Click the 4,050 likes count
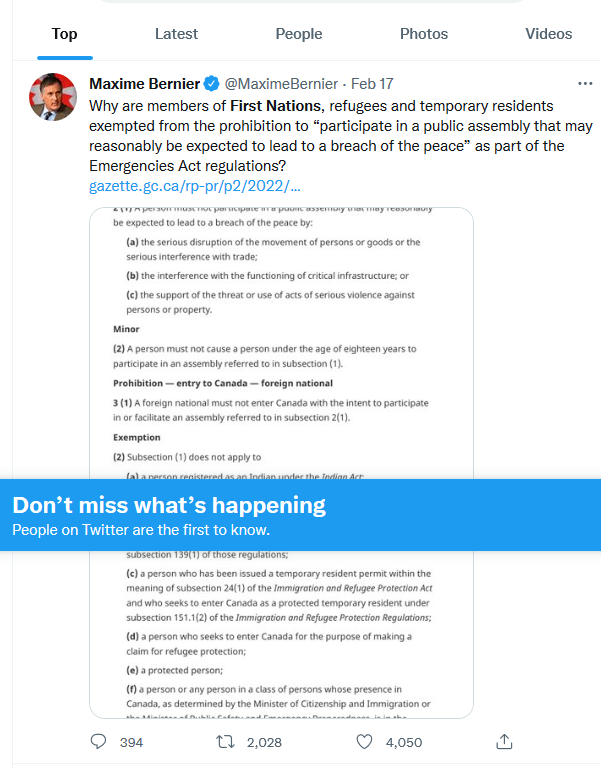601x769 pixels. (403, 743)
